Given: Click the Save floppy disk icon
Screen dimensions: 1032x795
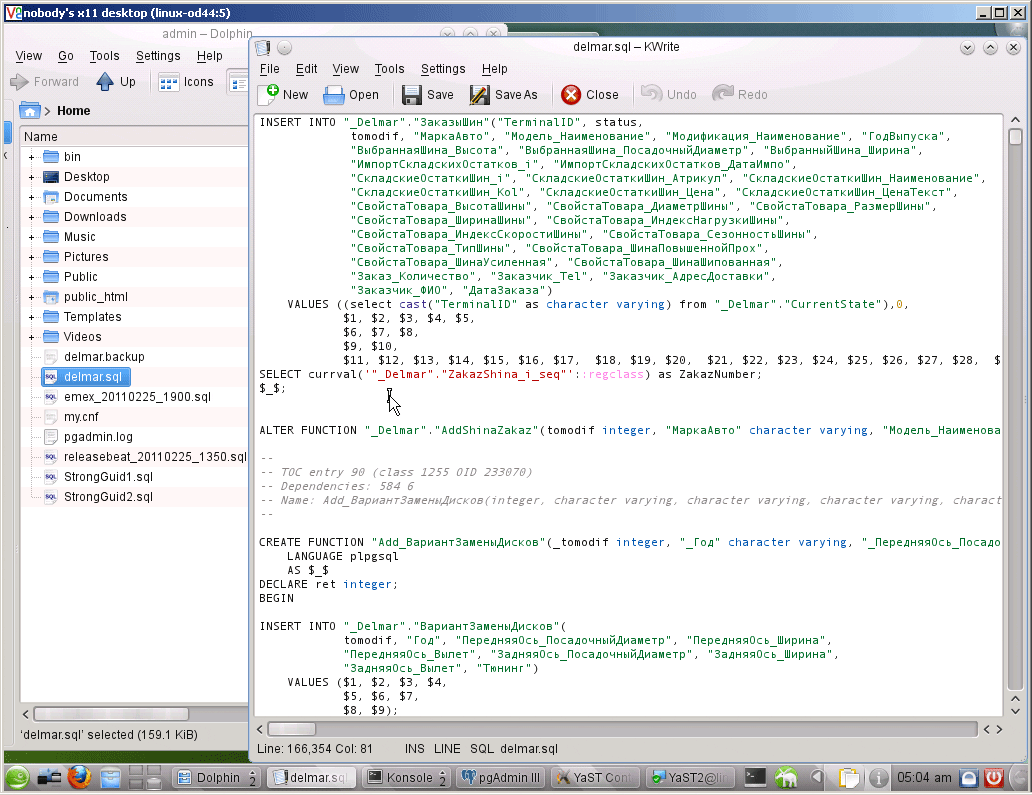Looking at the screenshot, I should pyautogui.click(x=412, y=95).
